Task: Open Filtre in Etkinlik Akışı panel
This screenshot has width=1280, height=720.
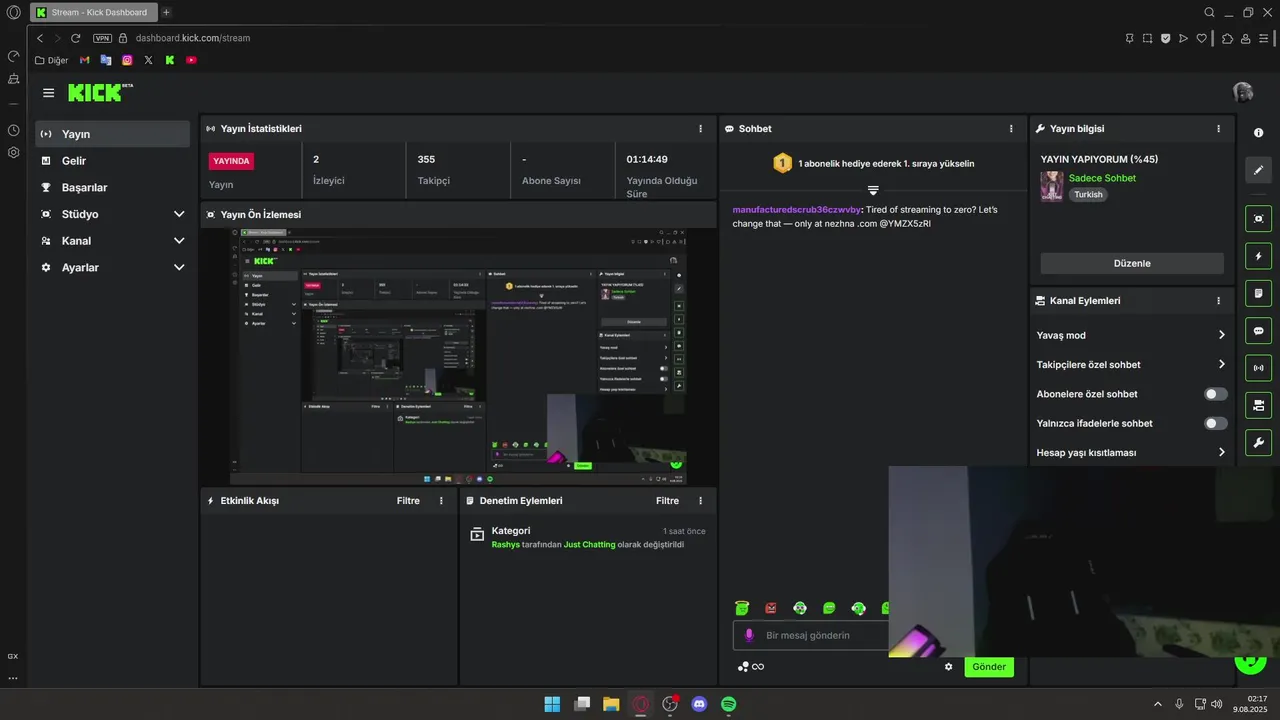Action: pyautogui.click(x=408, y=501)
